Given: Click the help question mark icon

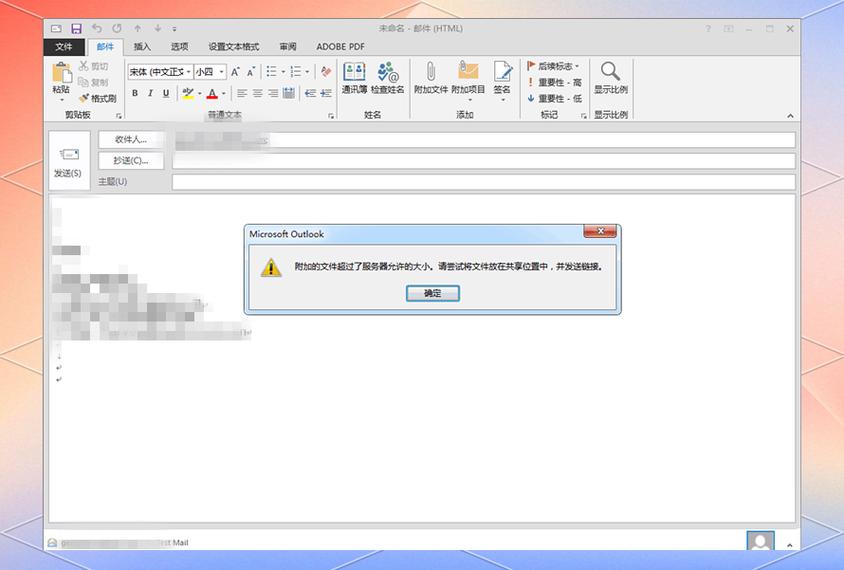Looking at the screenshot, I should 708,29.
